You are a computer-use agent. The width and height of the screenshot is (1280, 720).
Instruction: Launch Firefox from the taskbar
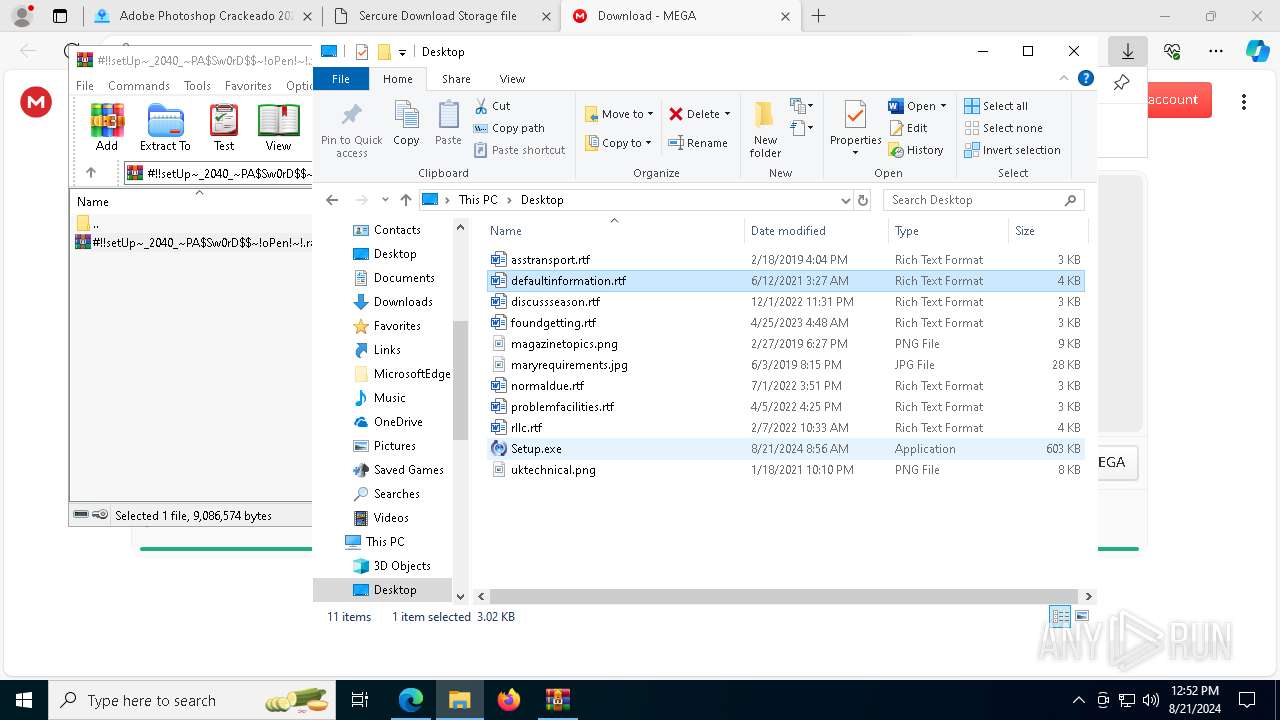pos(509,700)
